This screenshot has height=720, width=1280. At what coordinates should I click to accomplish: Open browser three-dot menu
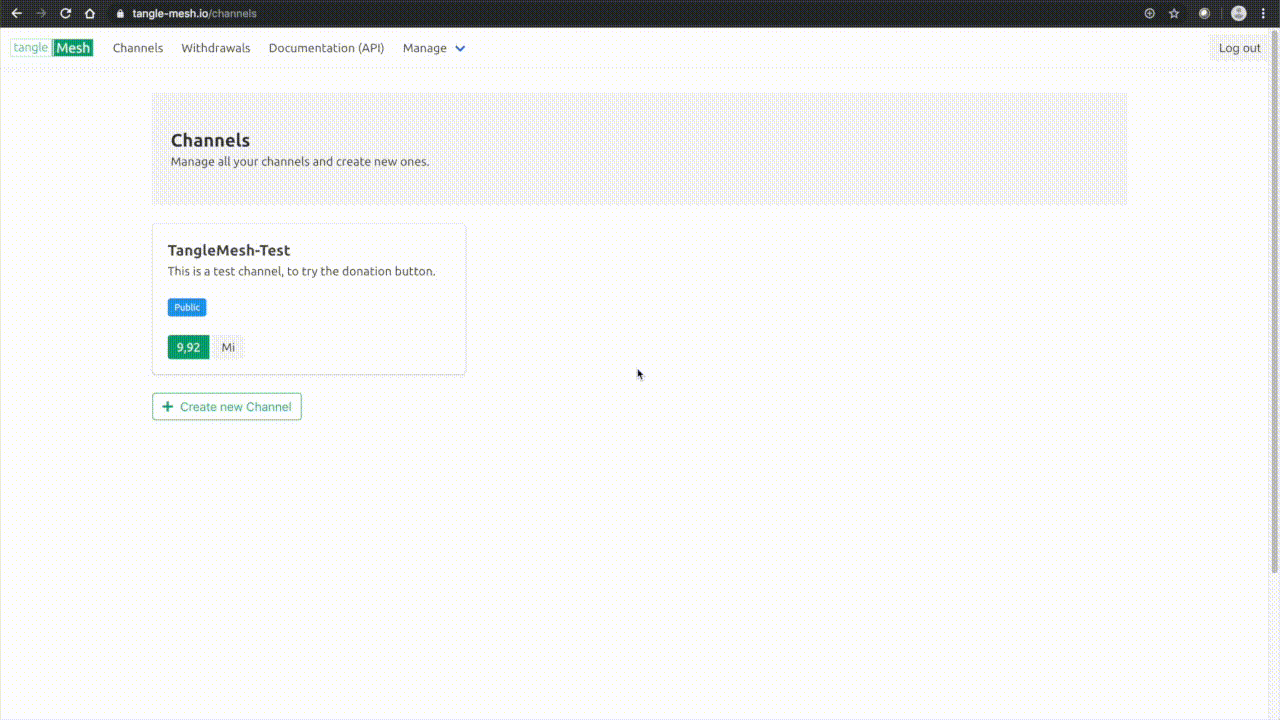(x=1264, y=14)
